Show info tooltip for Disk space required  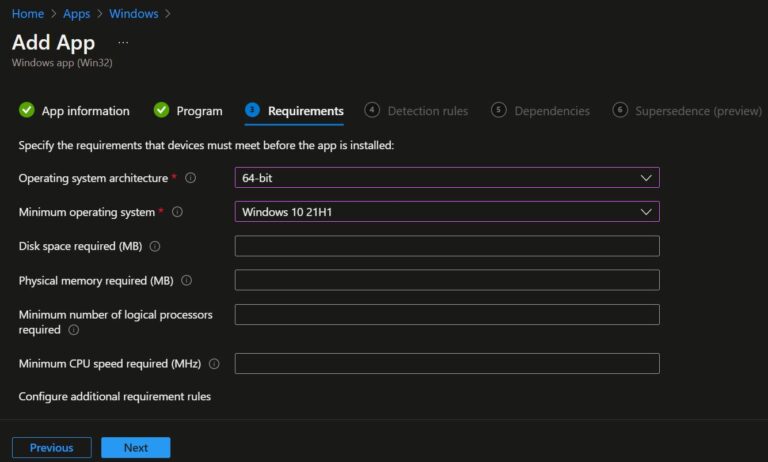(x=155, y=246)
